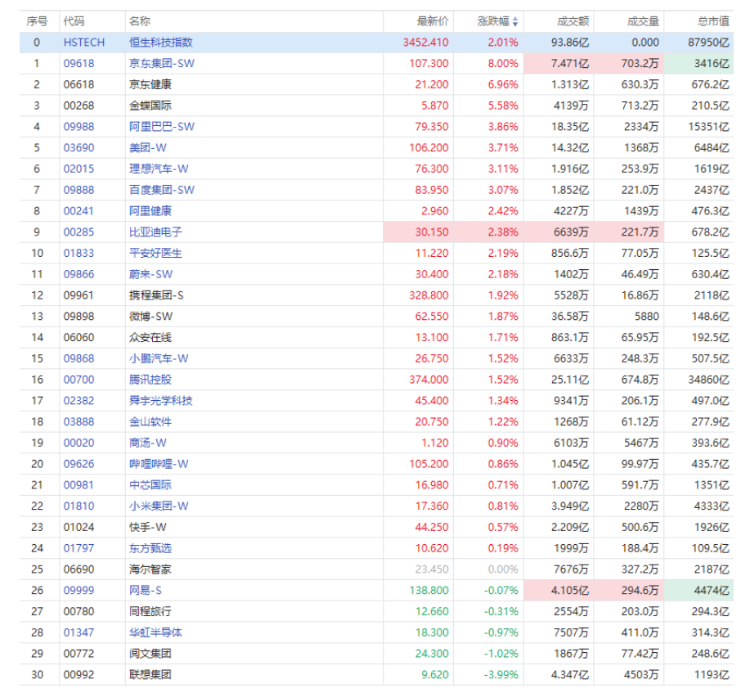Open stock code 01347 link
750x693 pixels.
[x=79, y=632]
